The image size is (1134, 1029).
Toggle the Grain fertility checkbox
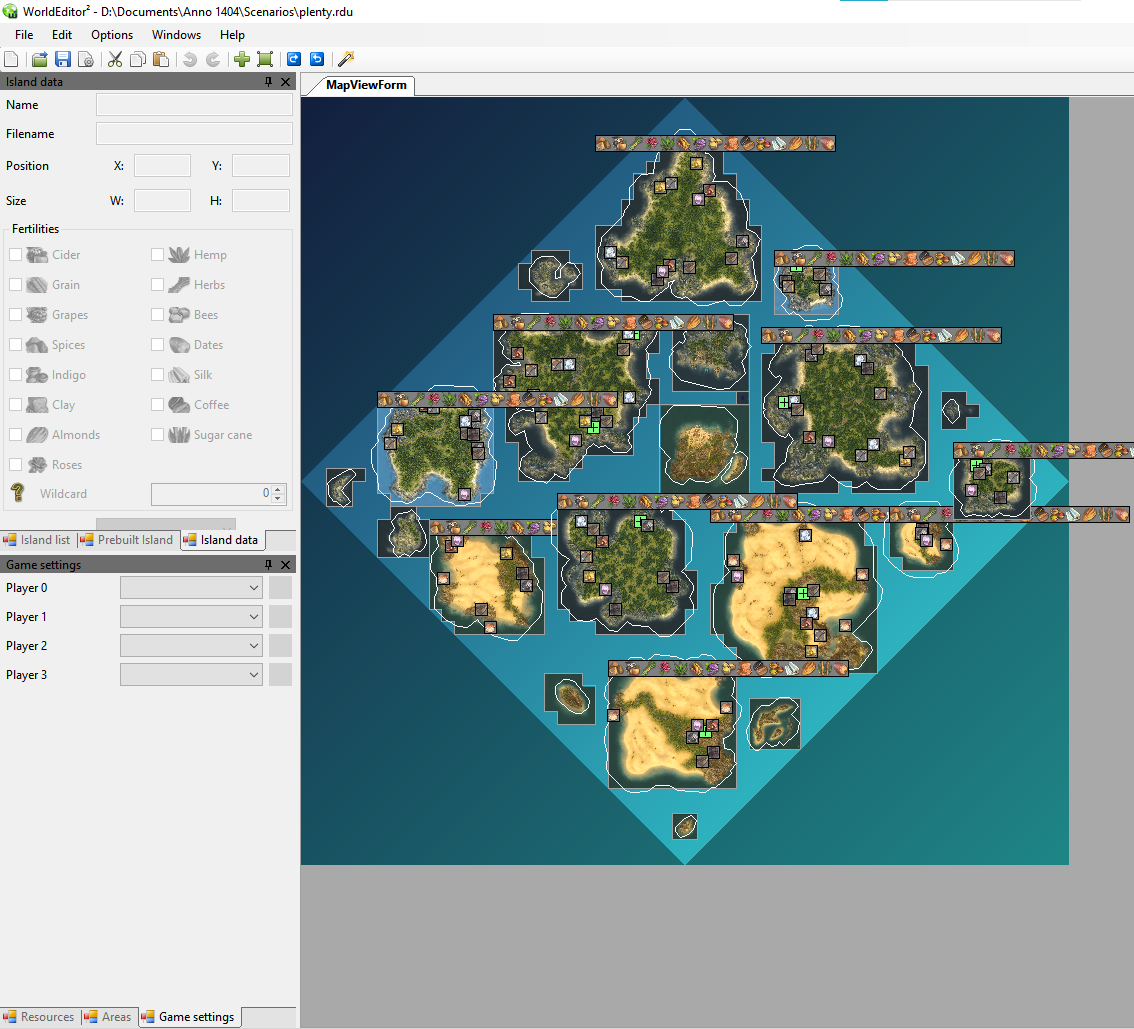[x=15, y=285]
